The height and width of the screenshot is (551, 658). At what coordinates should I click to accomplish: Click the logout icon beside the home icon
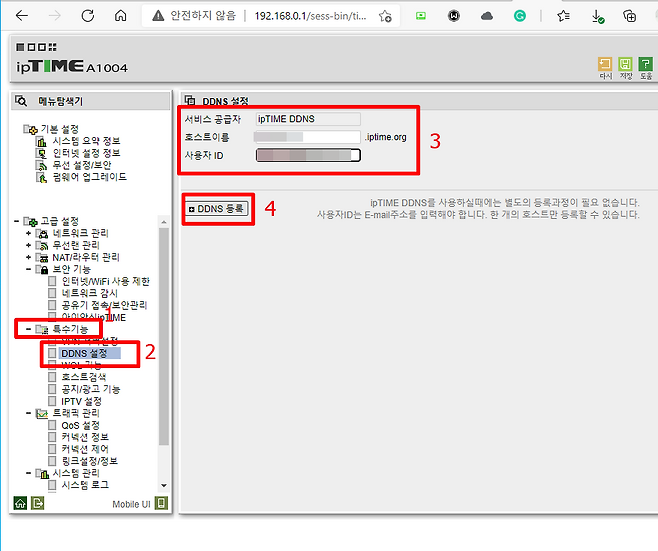pos(38,503)
